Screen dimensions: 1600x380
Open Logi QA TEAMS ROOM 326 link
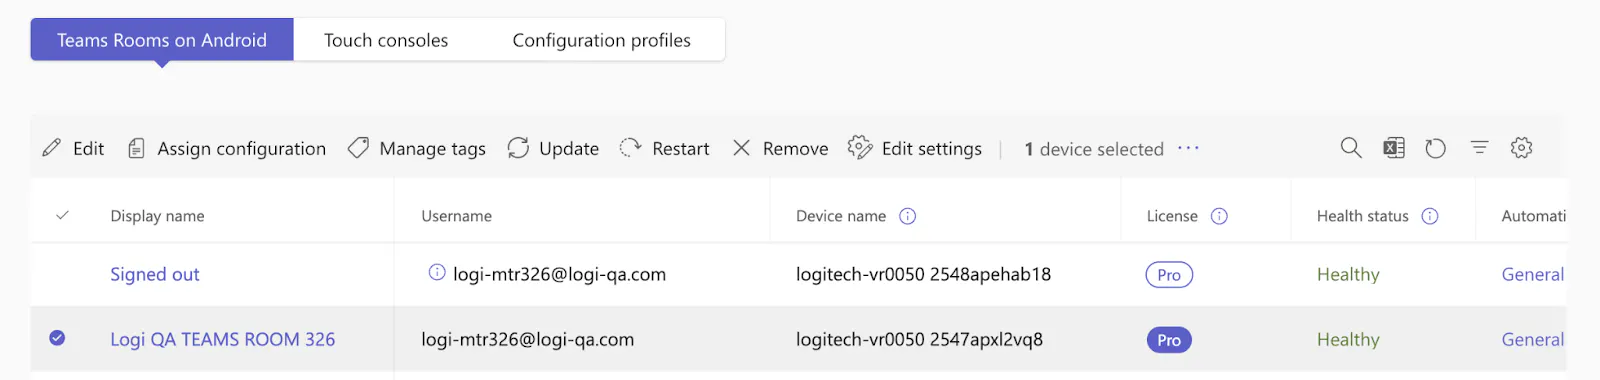[222, 339]
